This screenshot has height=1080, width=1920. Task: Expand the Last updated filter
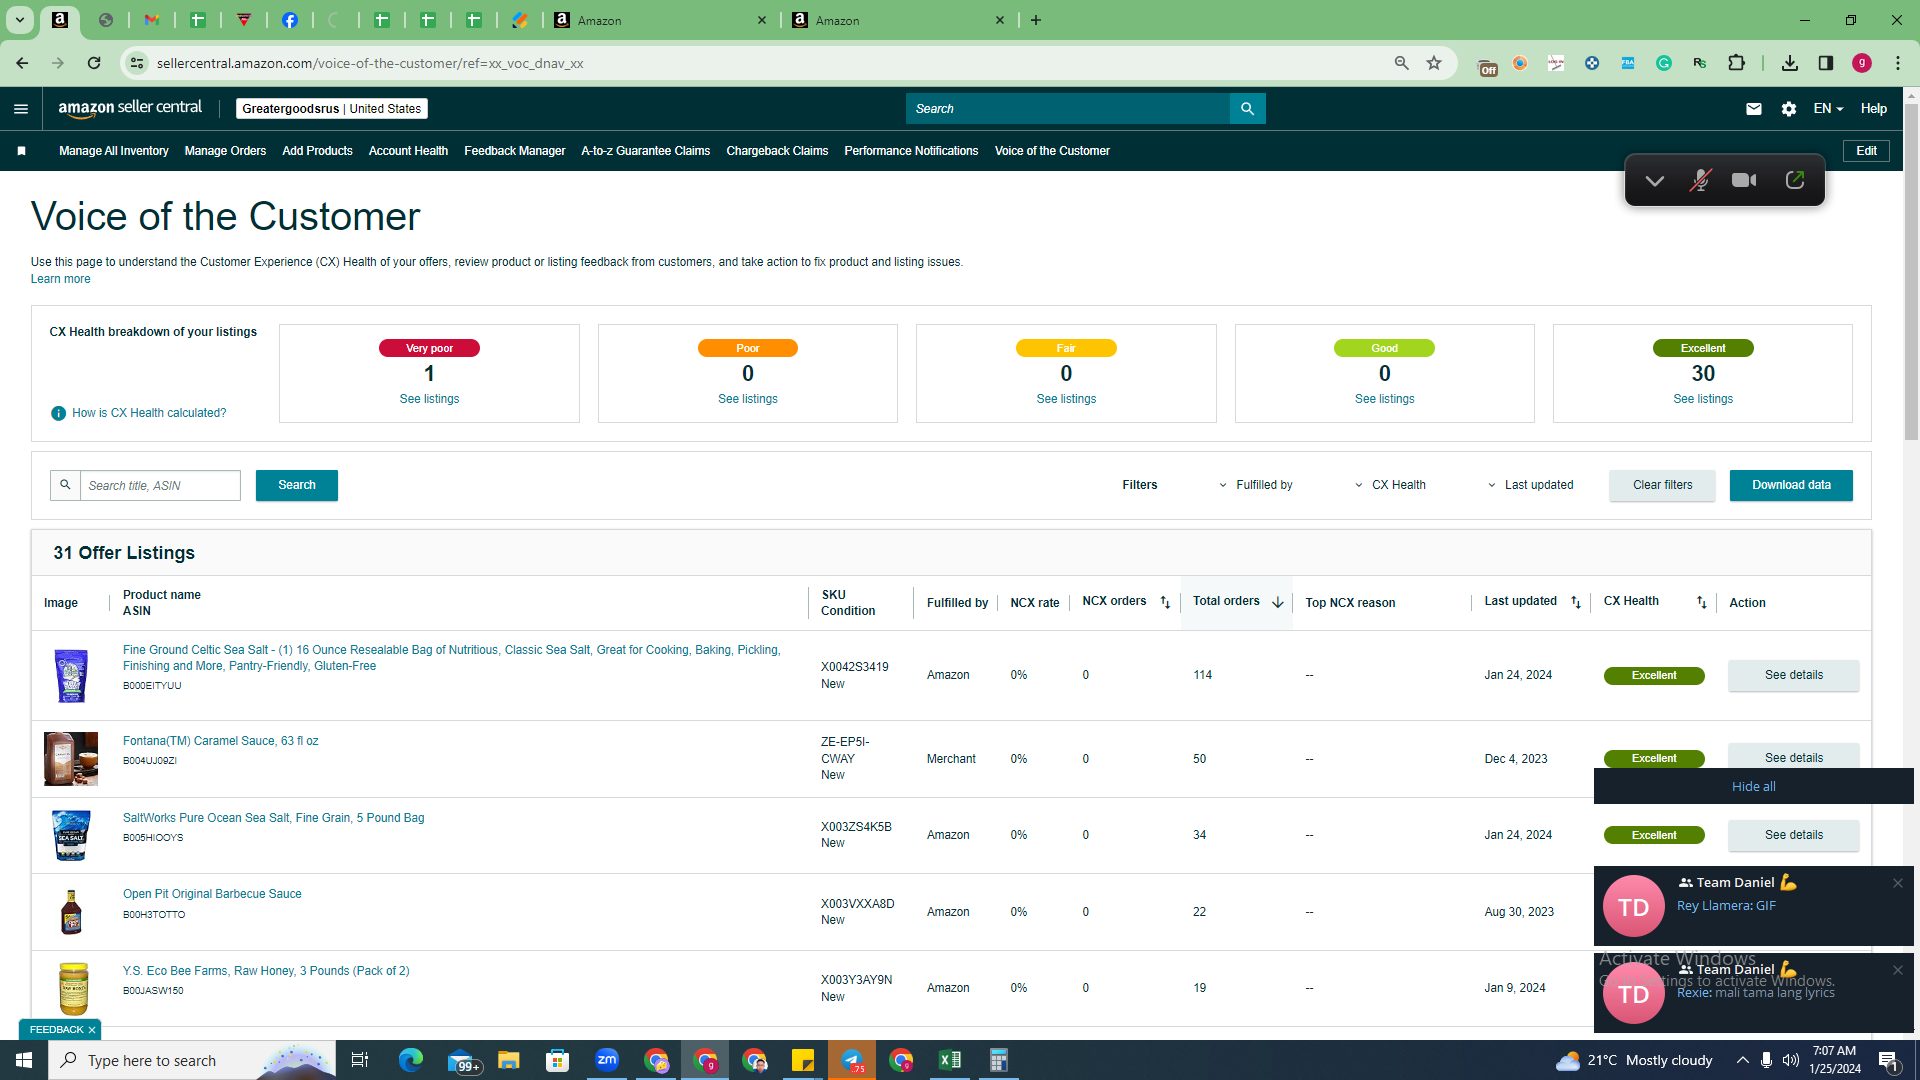[1530, 485]
